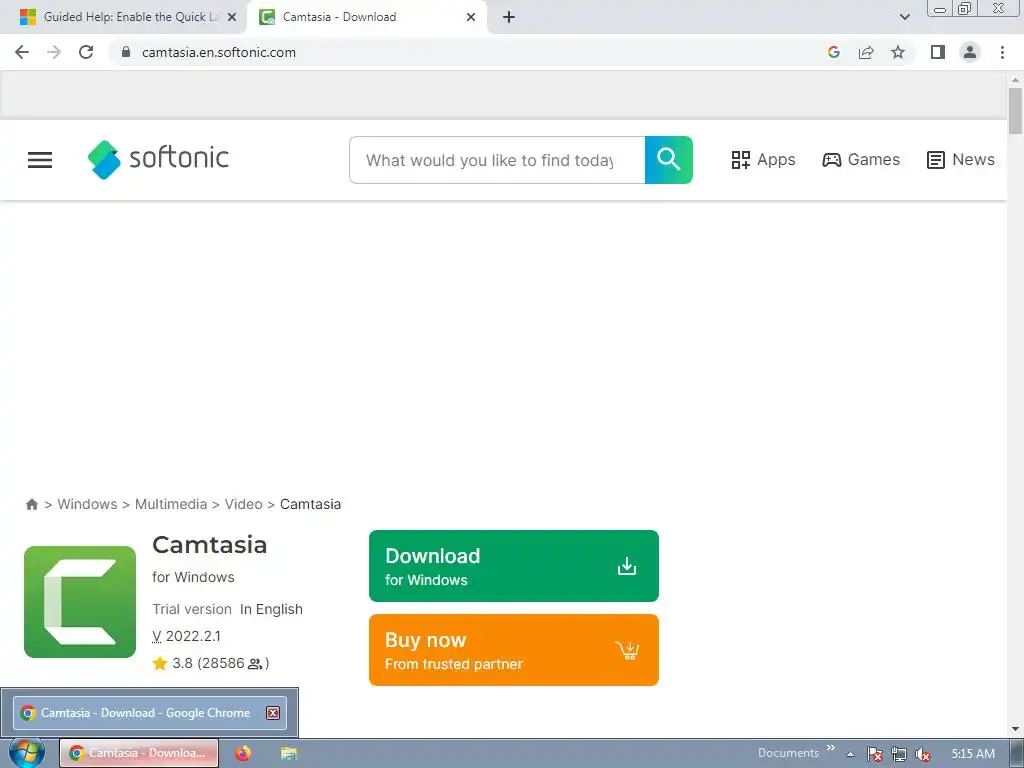Open the Chrome profile avatar
This screenshot has height=768, width=1024.
(970, 52)
